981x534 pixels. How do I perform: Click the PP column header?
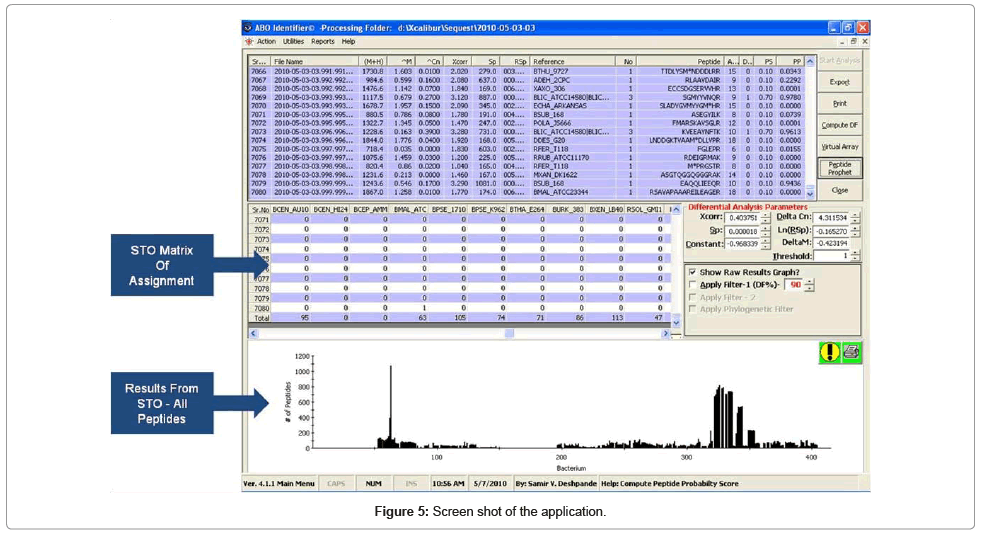(x=790, y=61)
